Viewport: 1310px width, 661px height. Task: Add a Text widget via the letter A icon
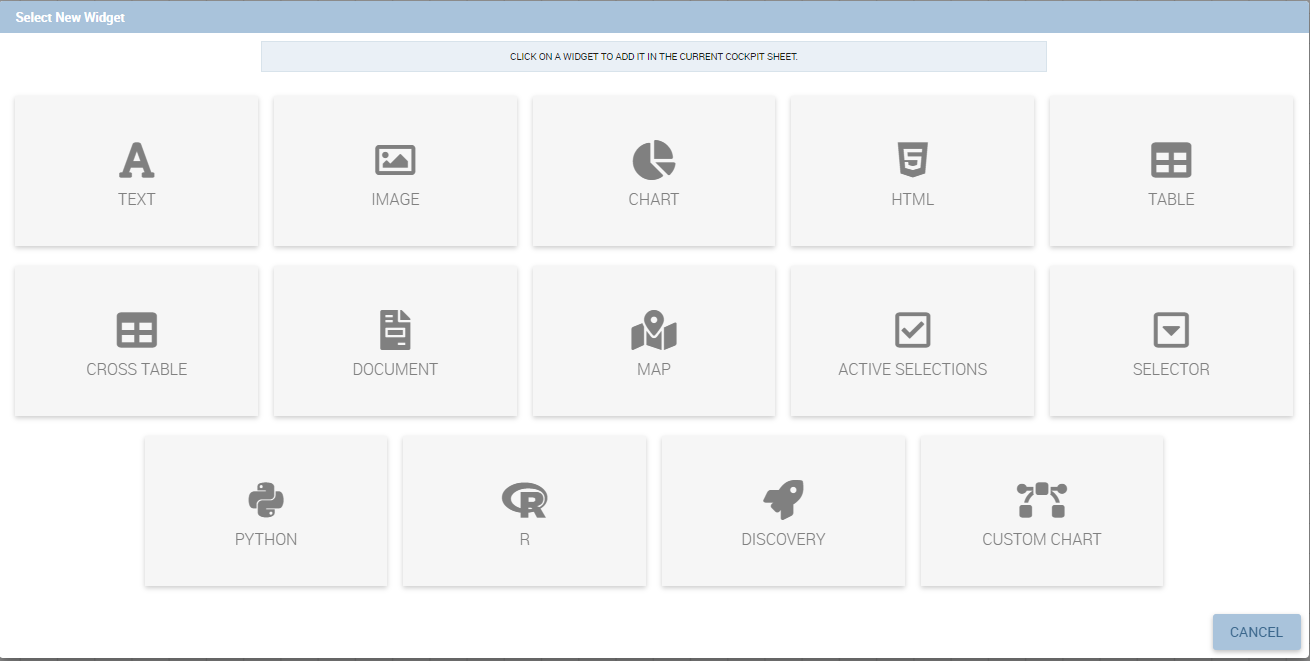click(x=136, y=160)
